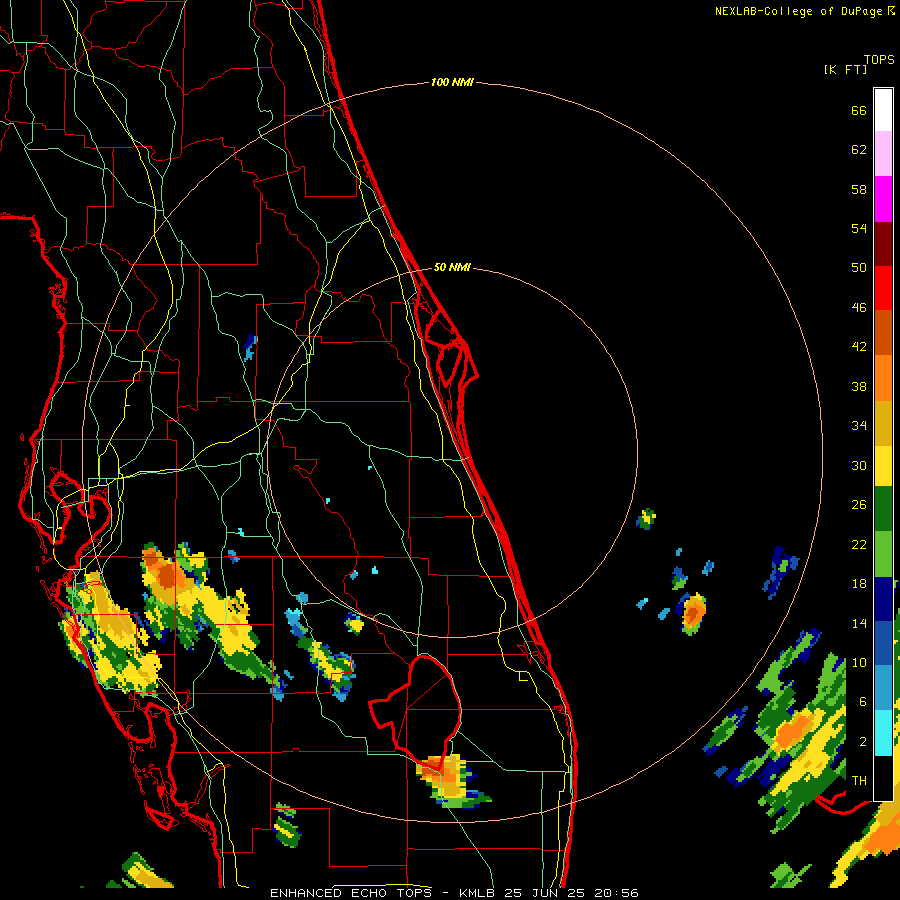
Task: Click the TH threshold label
Action: pos(859,781)
